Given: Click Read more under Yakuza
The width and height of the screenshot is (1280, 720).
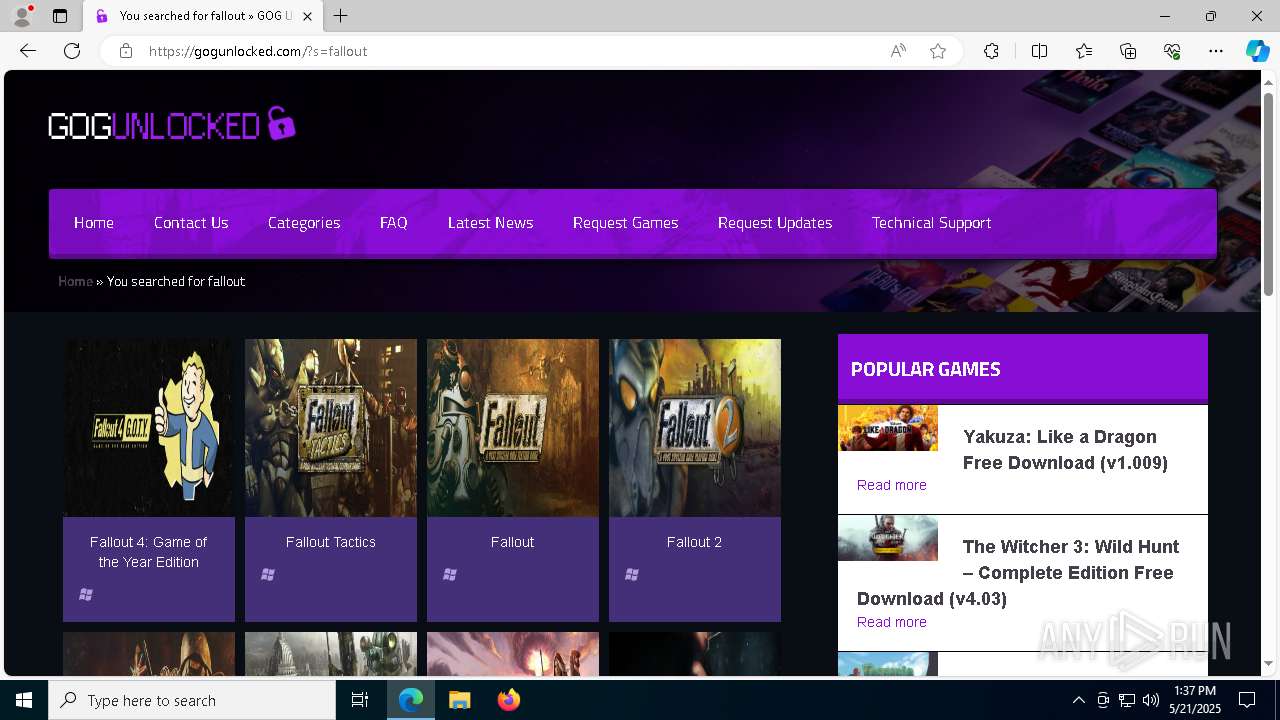Looking at the screenshot, I should (x=892, y=485).
